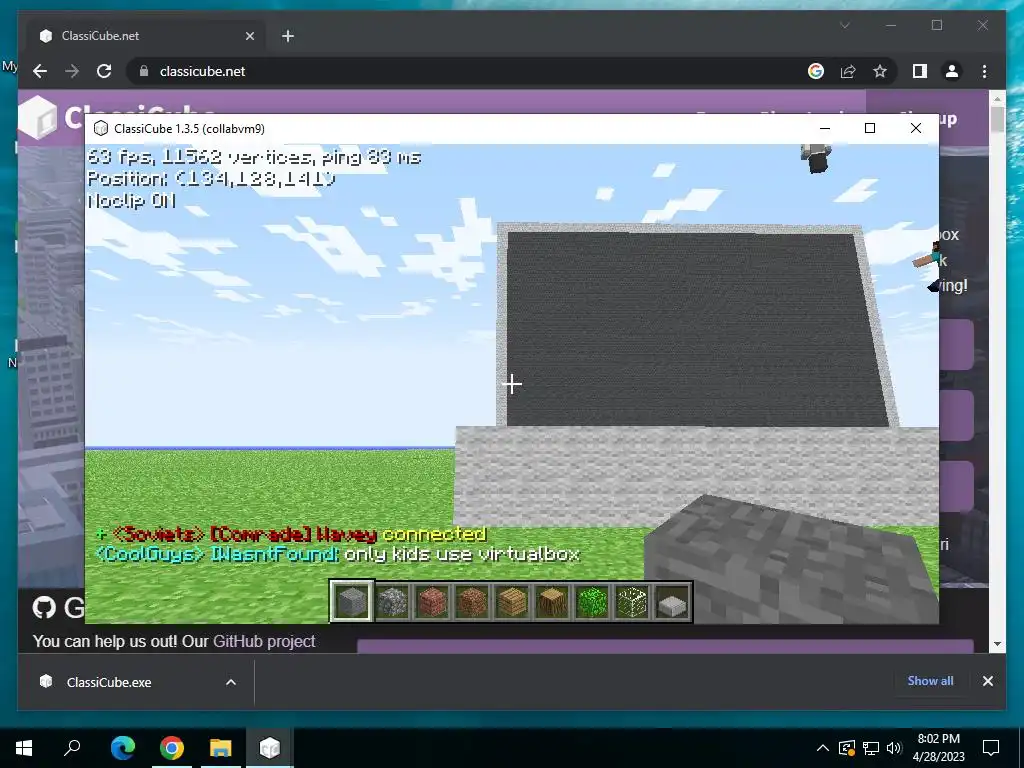Show all downloads
This screenshot has height=768, width=1024.
(x=930, y=680)
